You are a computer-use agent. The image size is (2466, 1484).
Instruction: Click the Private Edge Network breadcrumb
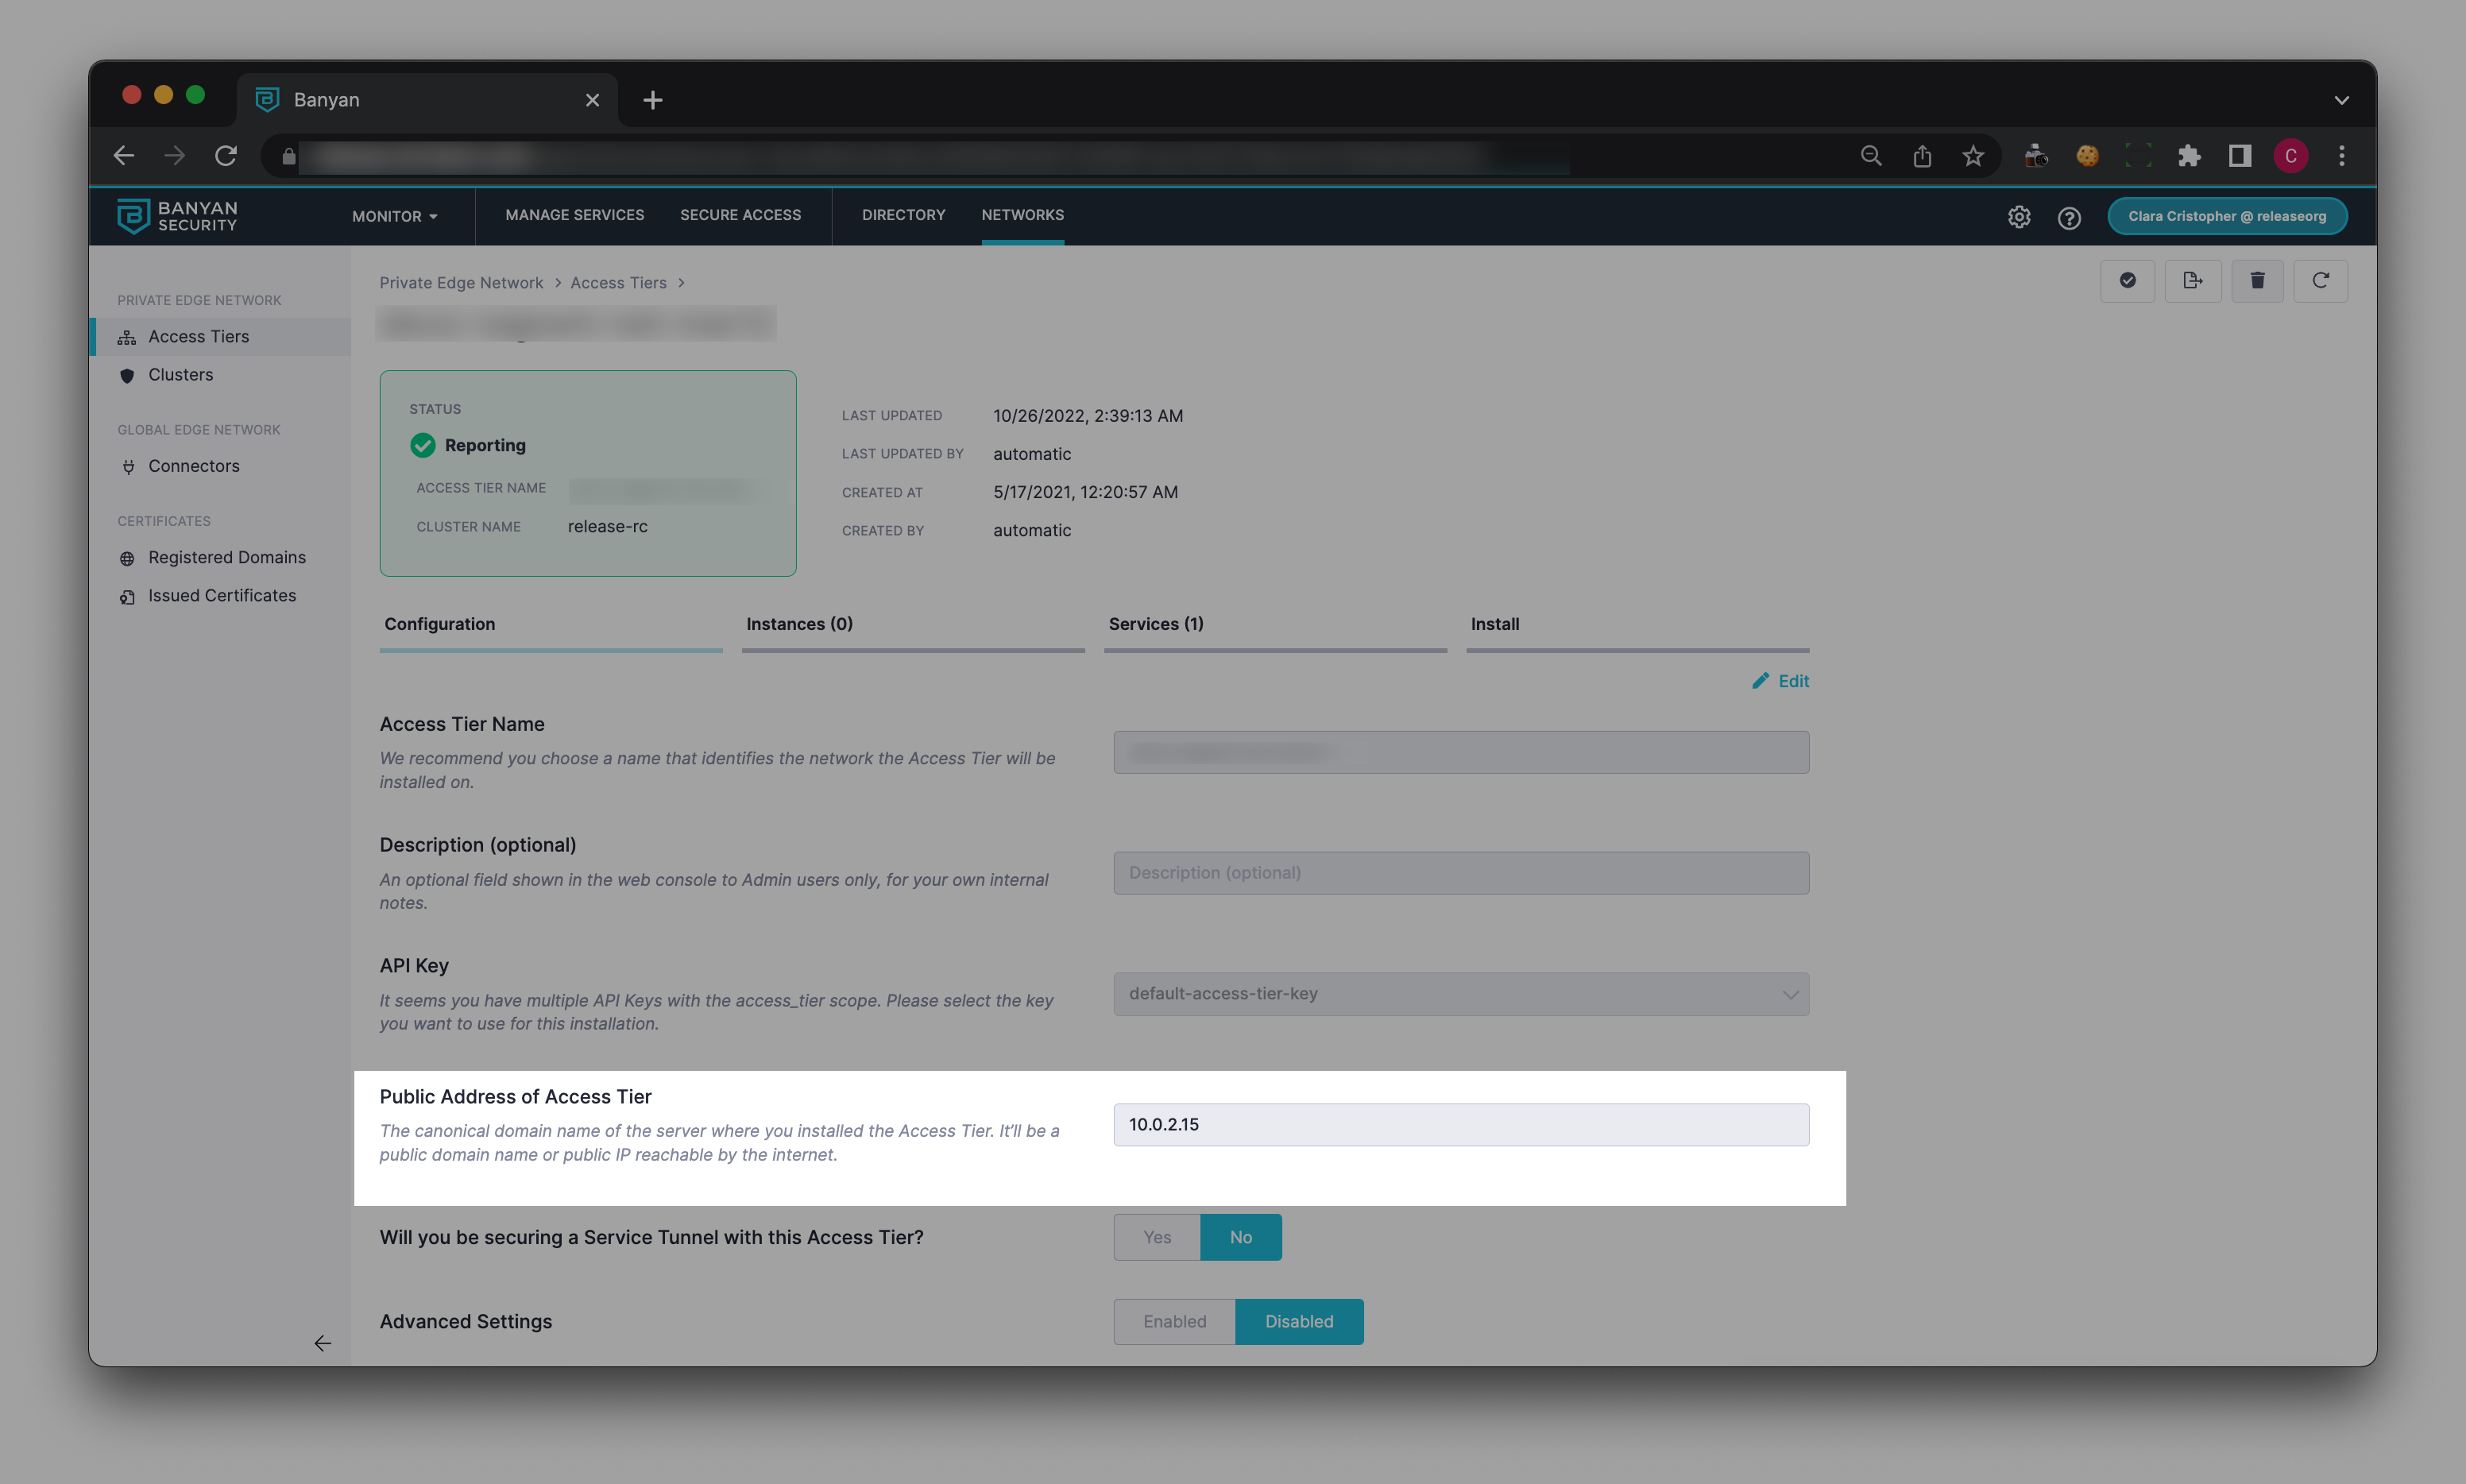tap(461, 283)
